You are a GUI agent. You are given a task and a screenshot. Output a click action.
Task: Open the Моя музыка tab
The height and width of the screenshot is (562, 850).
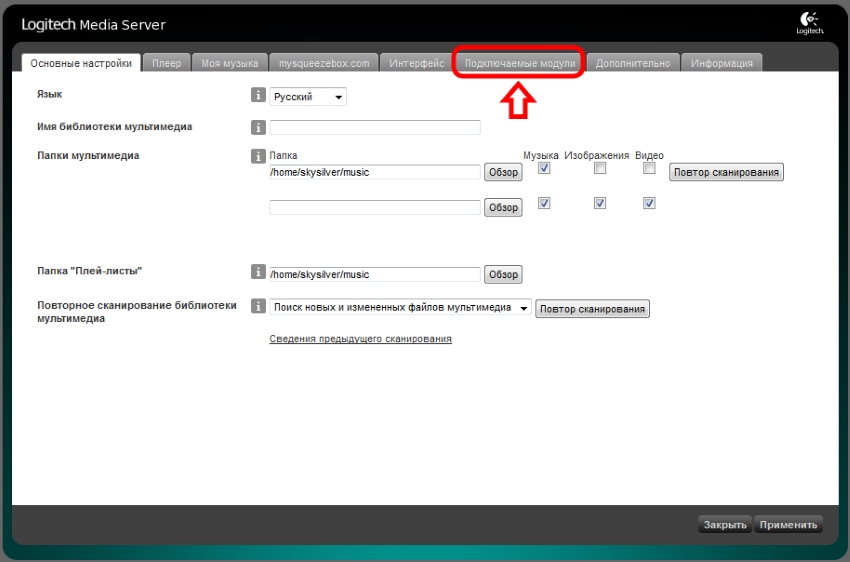coord(230,63)
